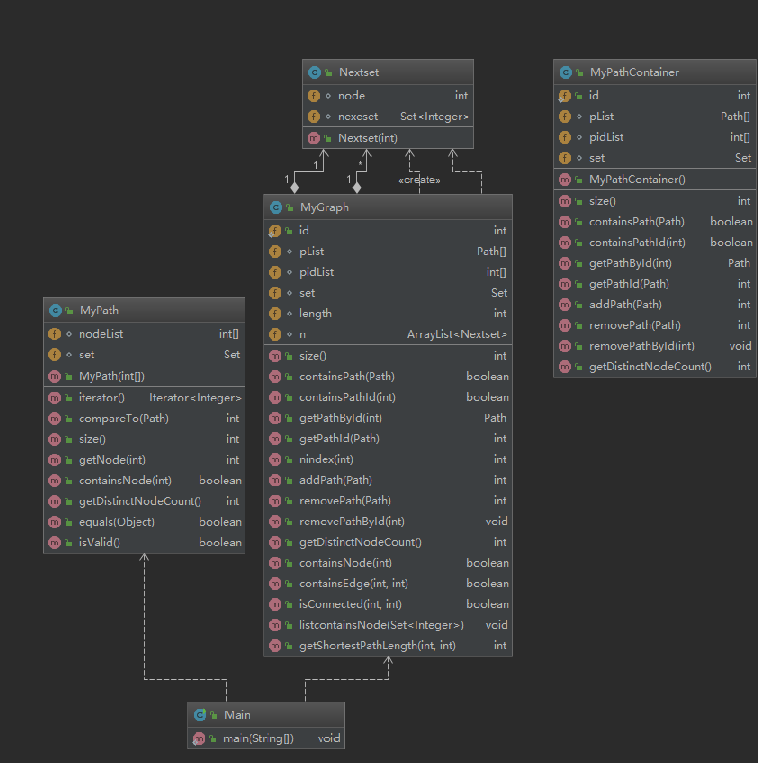
Task: Select the set field name in MyPathContainer
Action: tap(597, 158)
